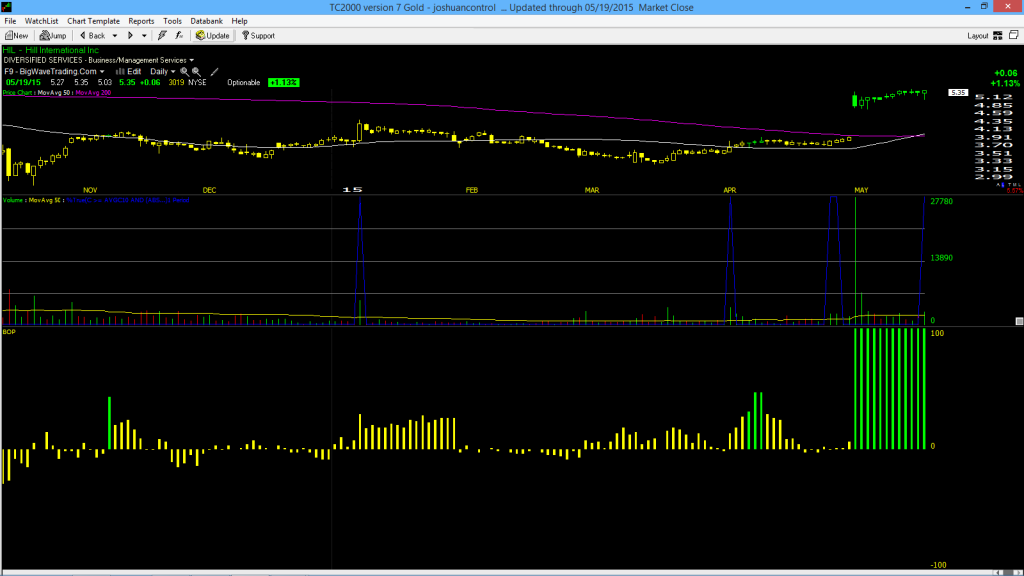Open the Help menu

pos(240,21)
